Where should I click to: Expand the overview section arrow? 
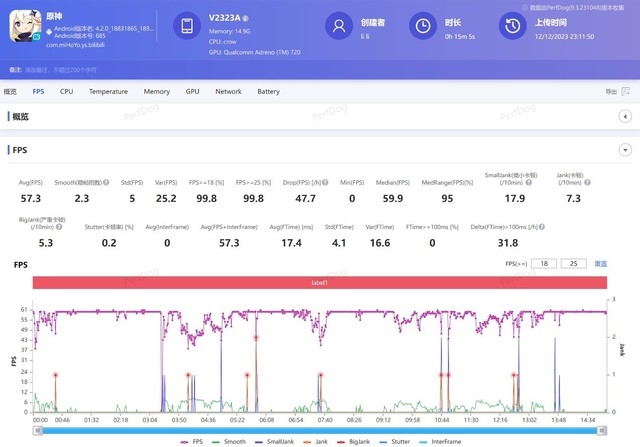(625, 116)
